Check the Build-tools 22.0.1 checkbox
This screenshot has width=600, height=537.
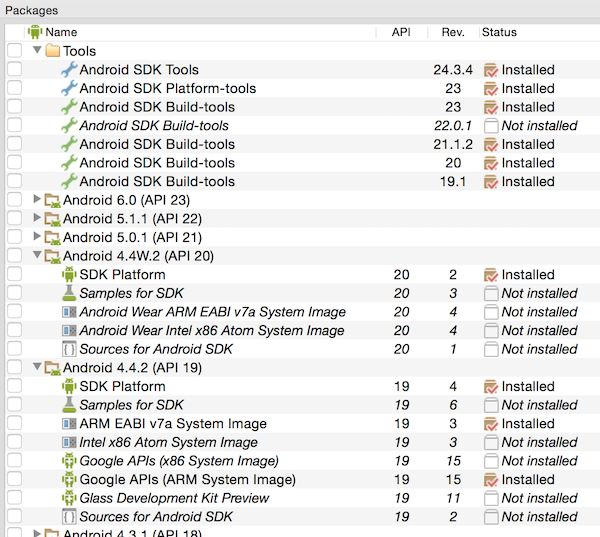15,125
